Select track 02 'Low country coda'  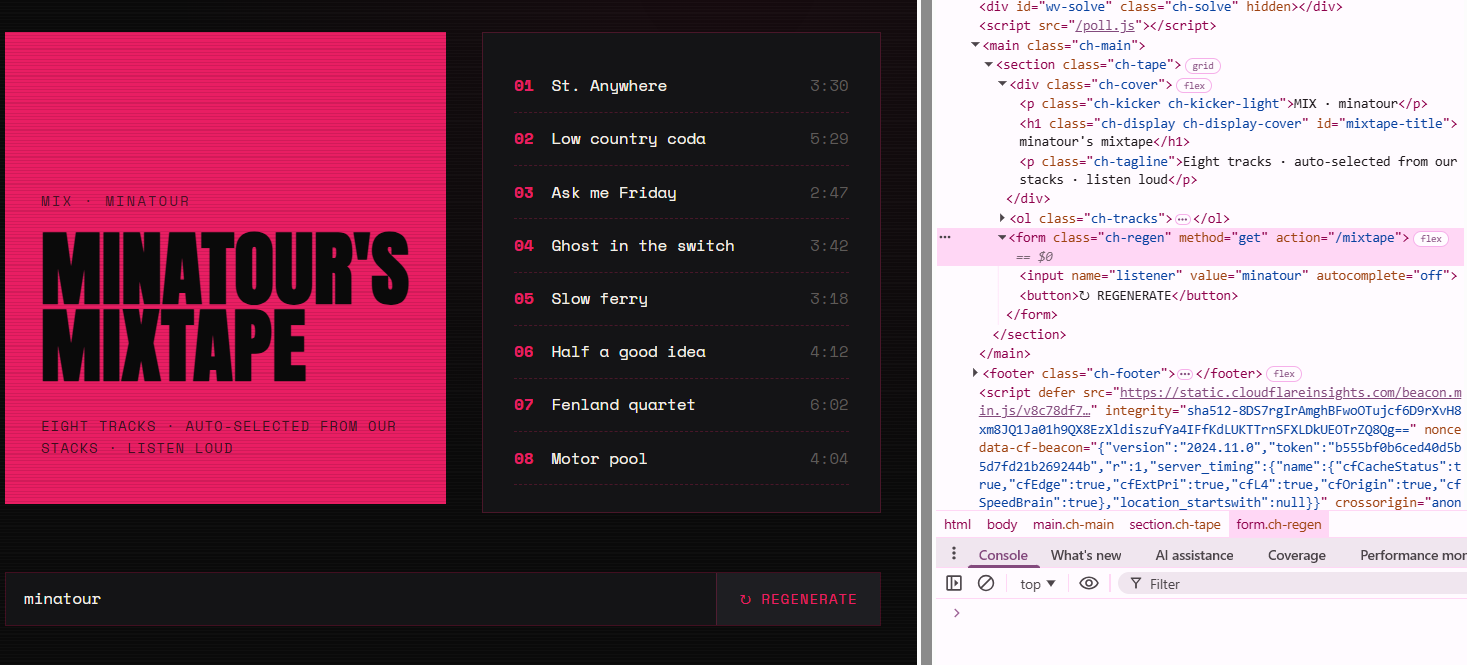(x=681, y=139)
